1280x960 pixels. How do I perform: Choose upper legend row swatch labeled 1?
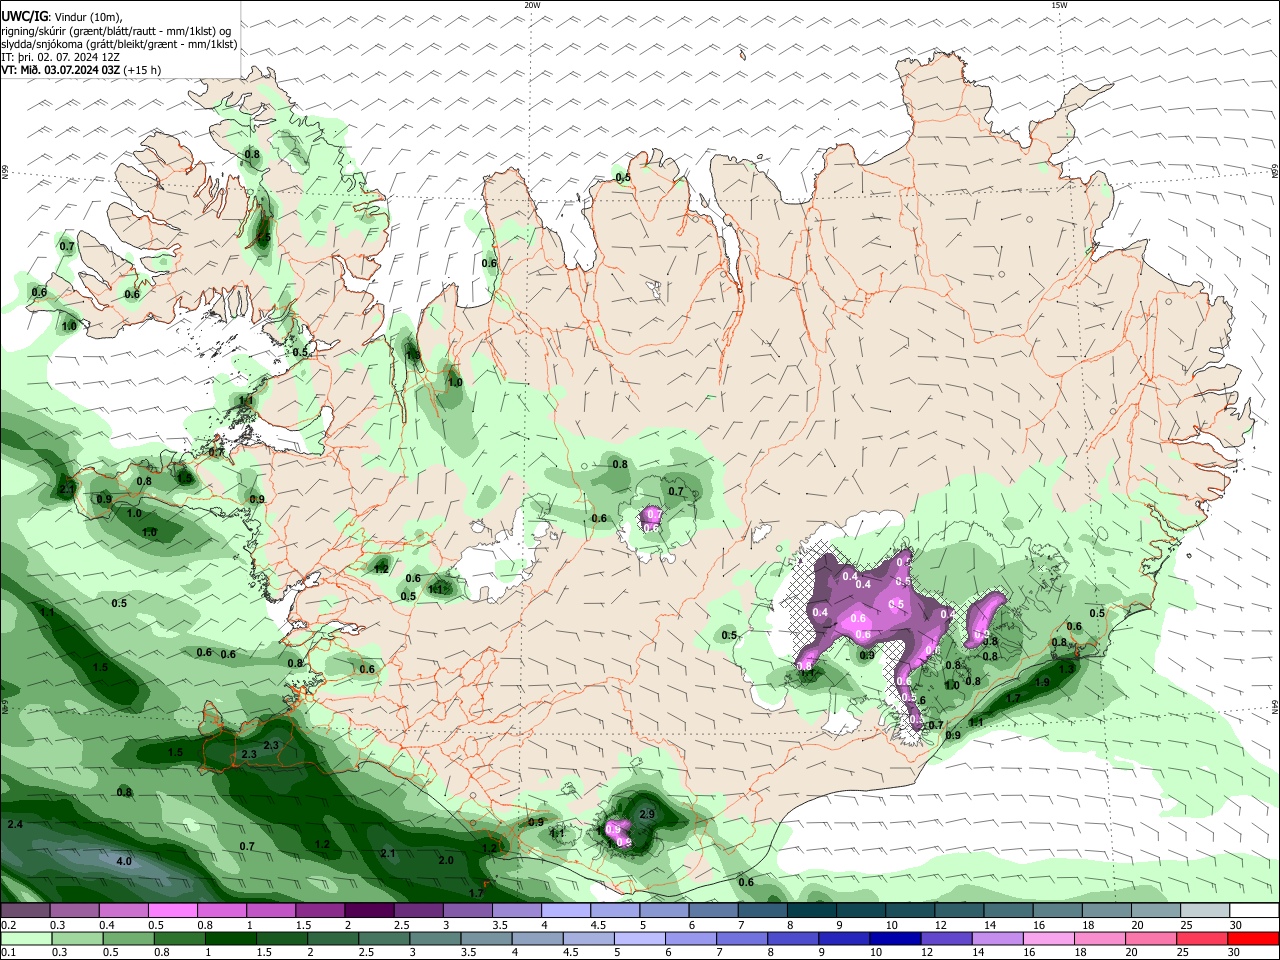(271, 910)
